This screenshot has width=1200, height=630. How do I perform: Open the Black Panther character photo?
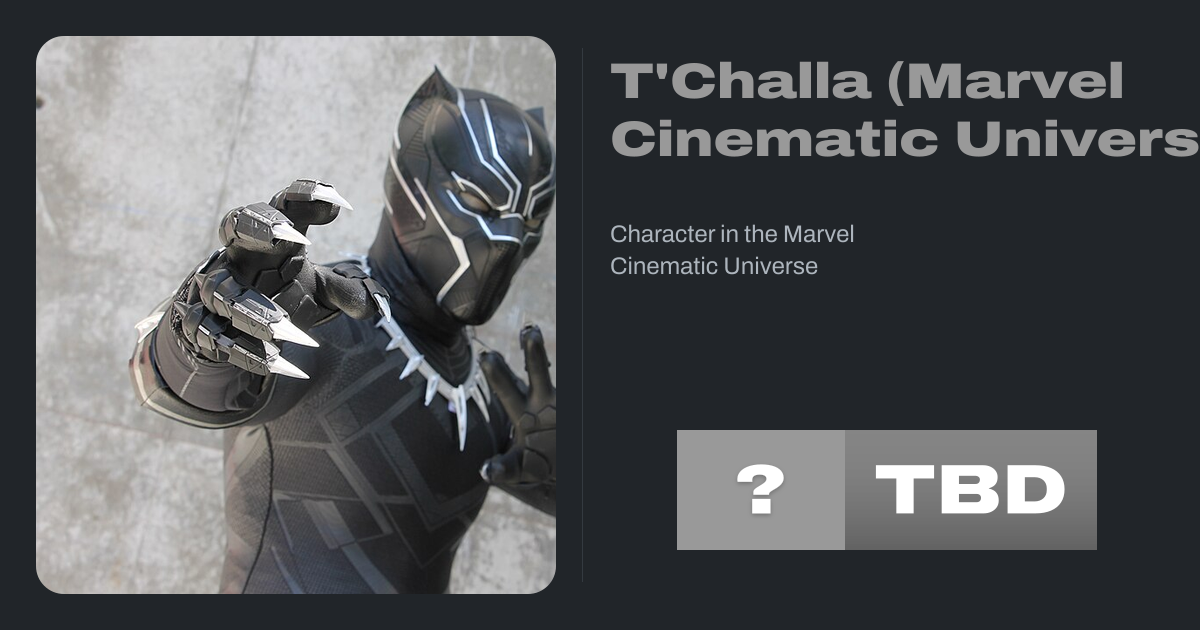pos(296,315)
